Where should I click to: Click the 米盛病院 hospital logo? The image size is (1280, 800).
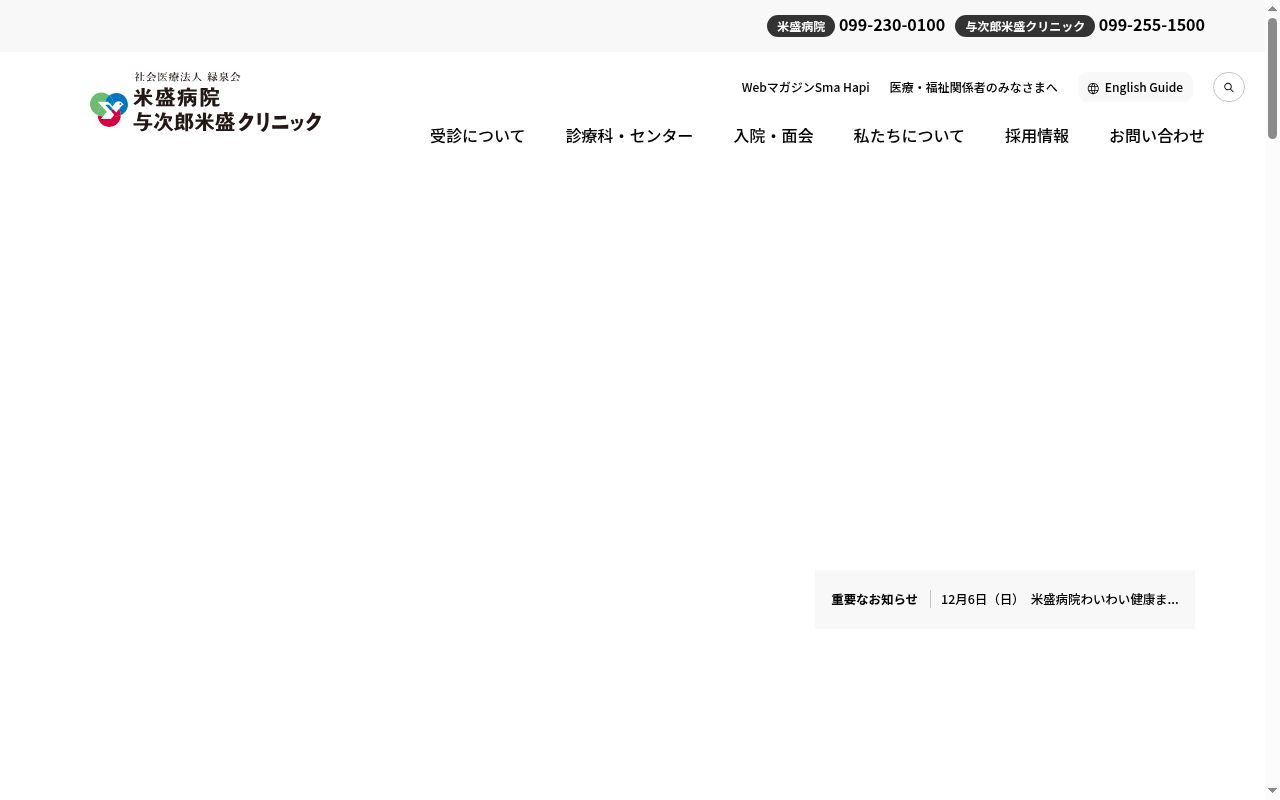pyautogui.click(x=206, y=102)
